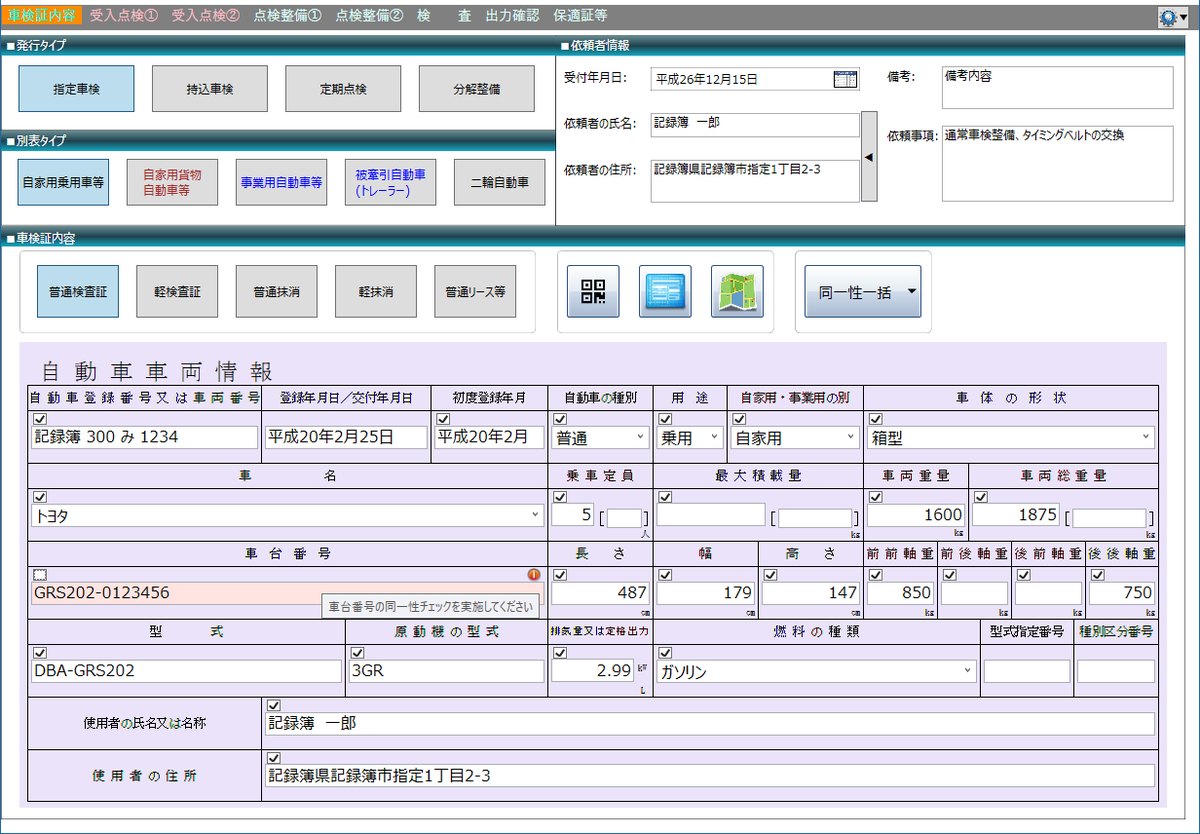Toggle the 車名 checkbox
1200x834 pixels.
point(40,497)
